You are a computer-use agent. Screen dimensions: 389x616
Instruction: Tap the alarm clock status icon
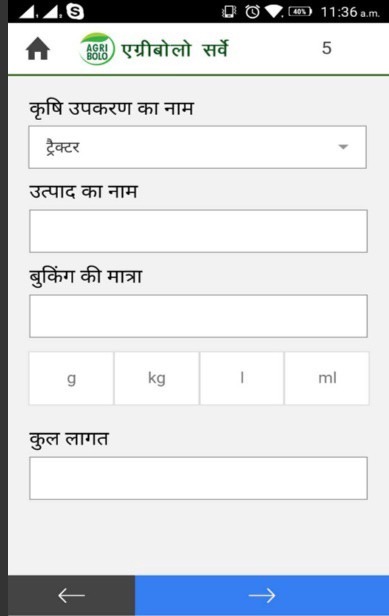252,12
